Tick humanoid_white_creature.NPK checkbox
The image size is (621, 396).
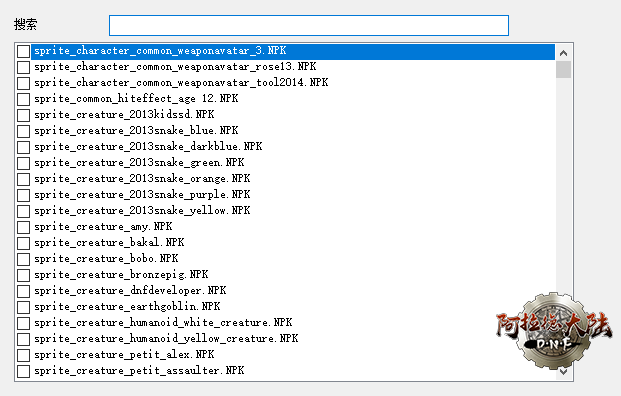tap(23, 323)
